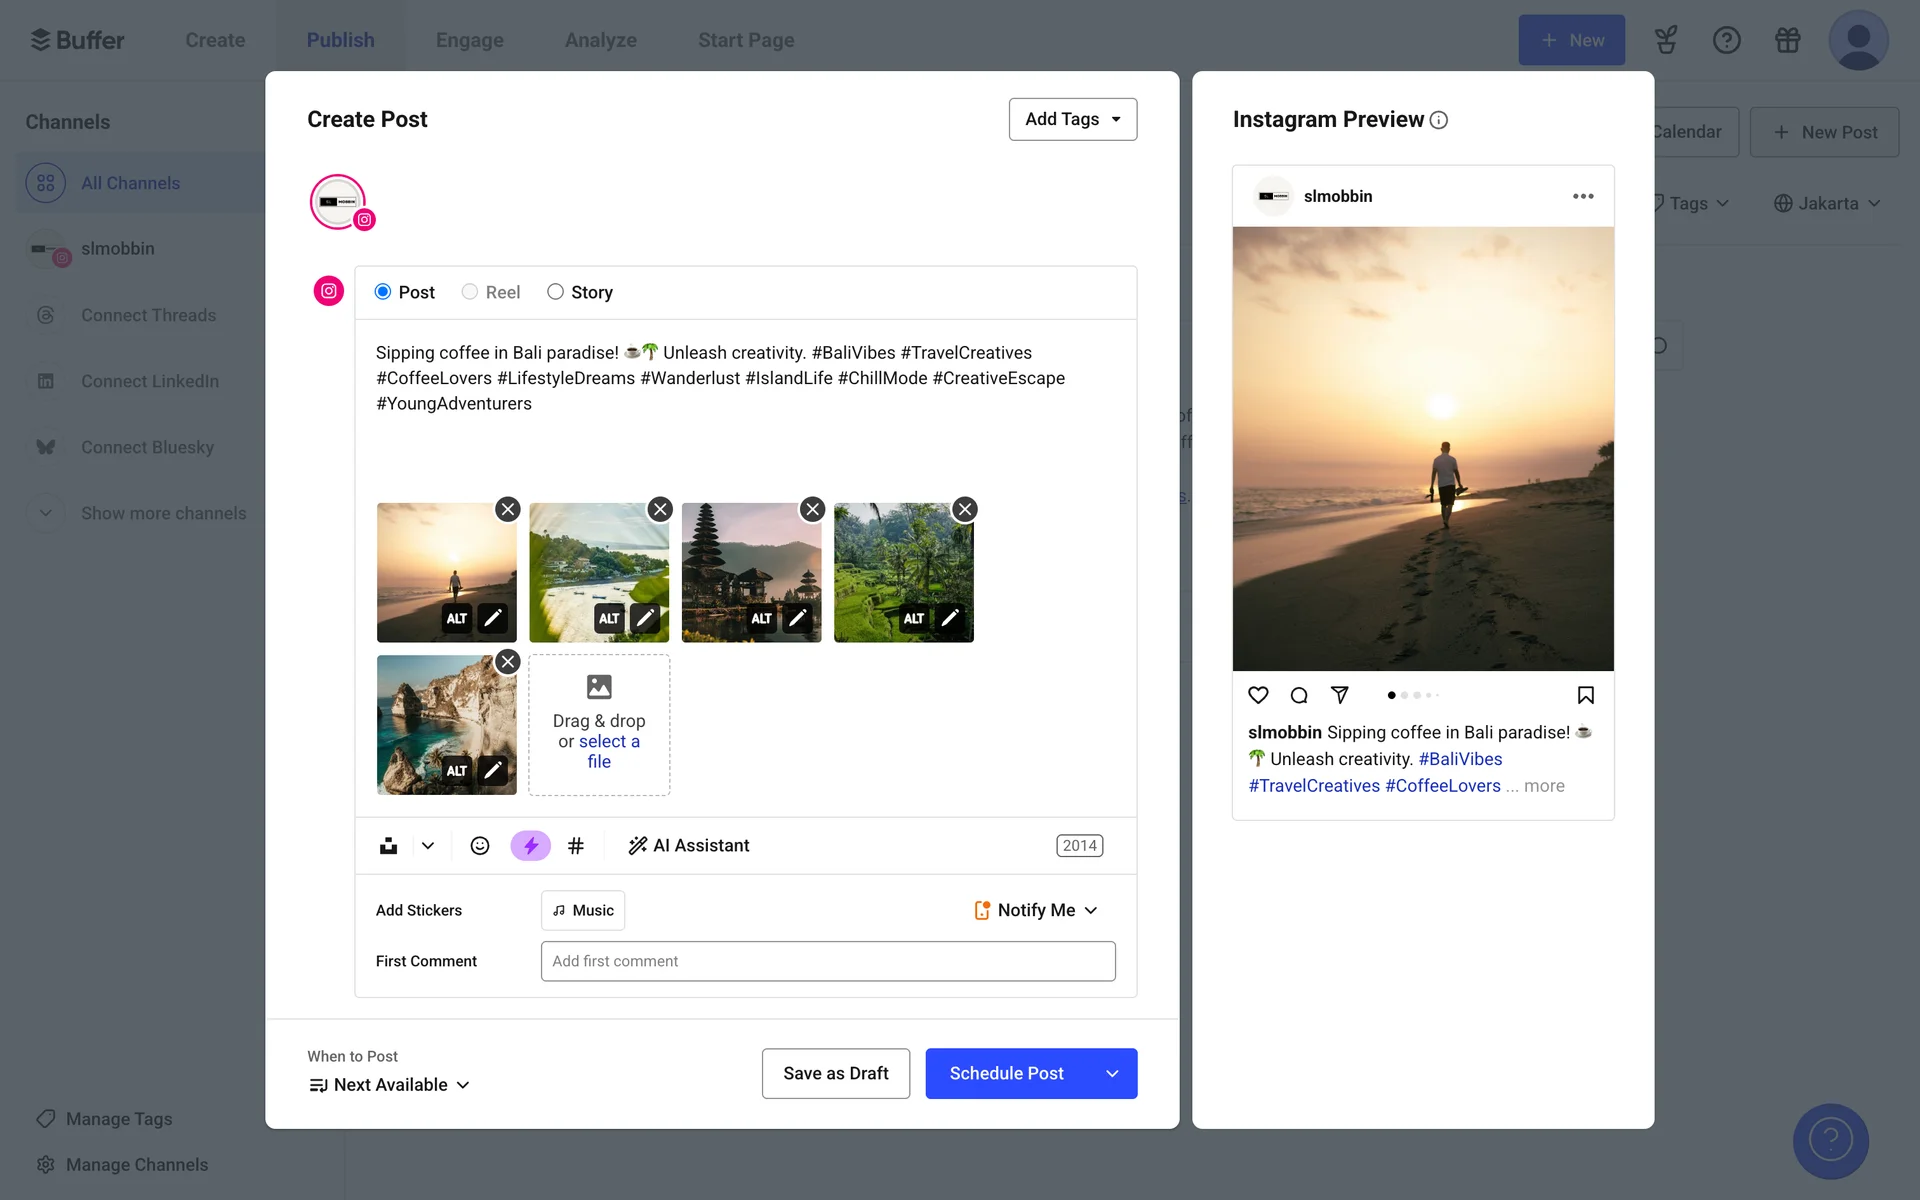
Task: Click the hashtag manager icon
Action: tap(576, 846)
